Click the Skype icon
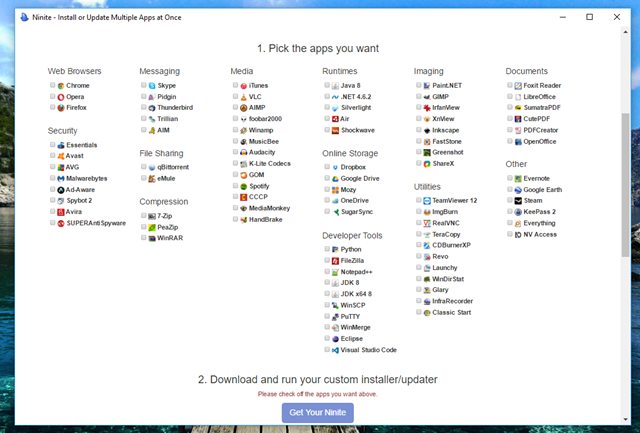 tap(152, 86)
